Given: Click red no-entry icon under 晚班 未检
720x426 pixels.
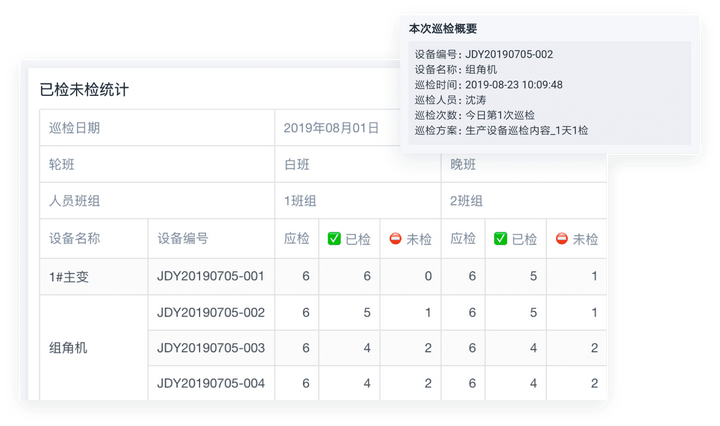Looking at the screenshot, I should pos(562,239).
